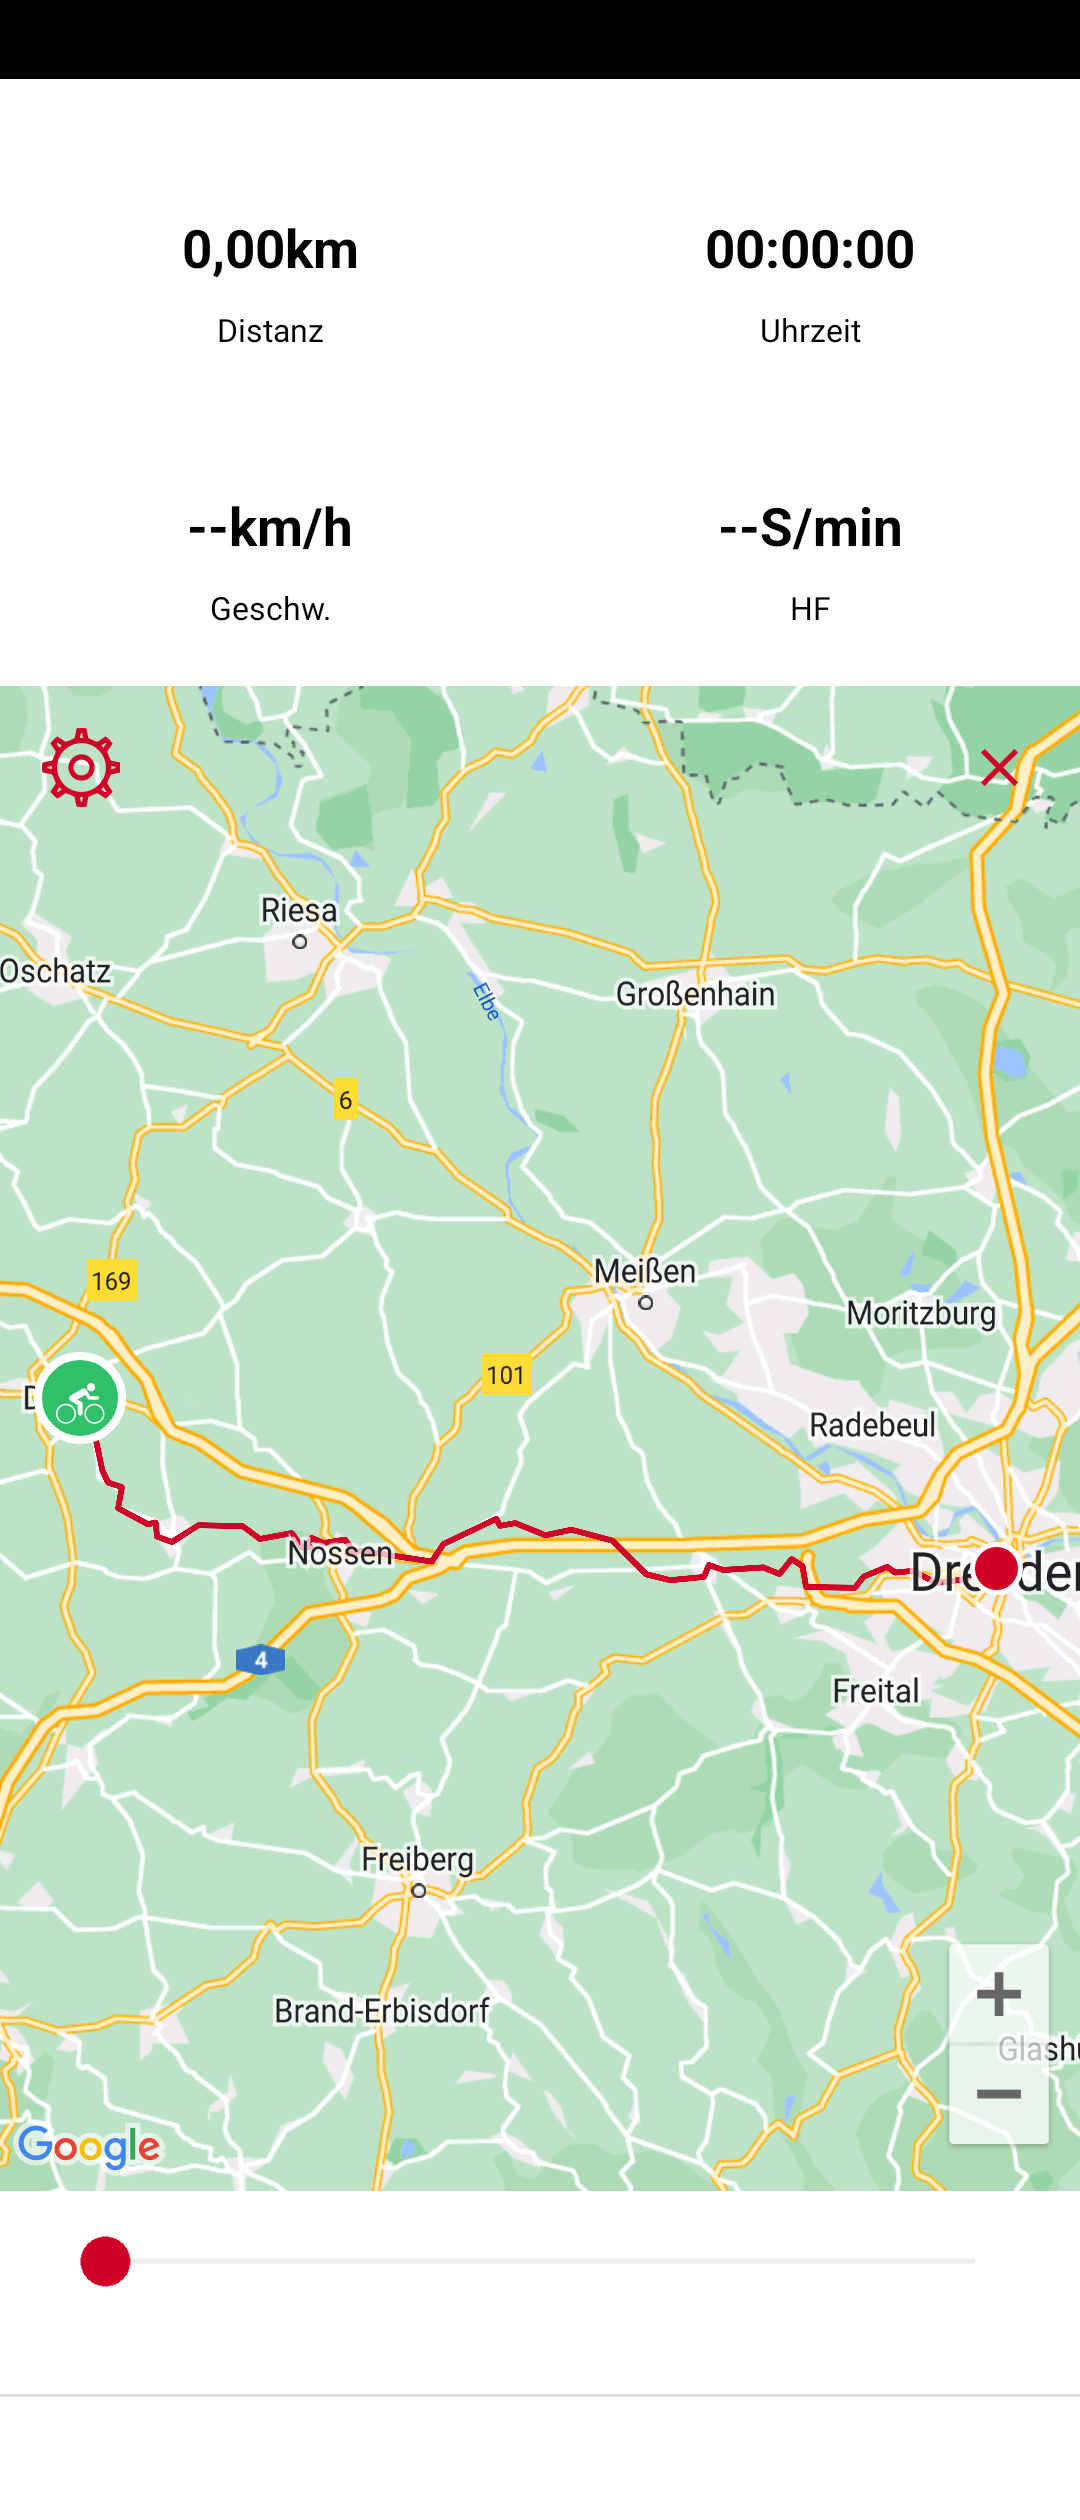Tap the red end marker at Dresden

(x=997, y=1568)
